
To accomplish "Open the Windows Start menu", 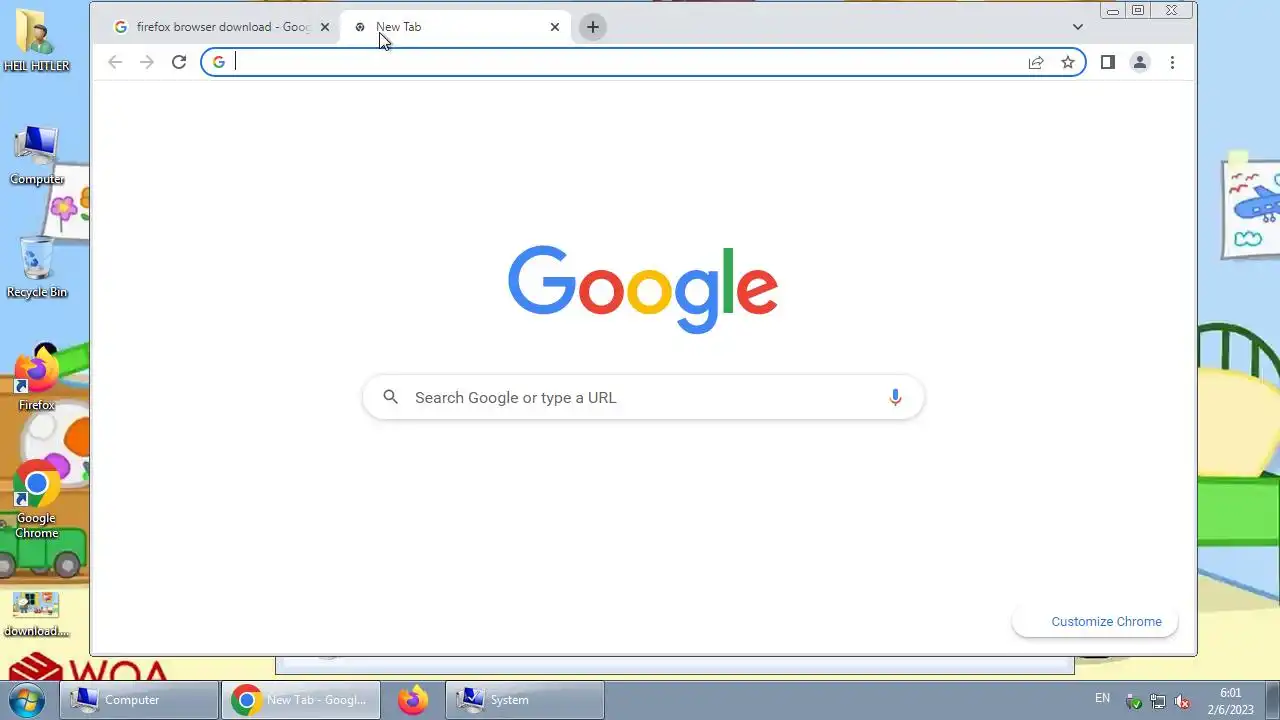I will pyautogui.click(x=26, y=699).
